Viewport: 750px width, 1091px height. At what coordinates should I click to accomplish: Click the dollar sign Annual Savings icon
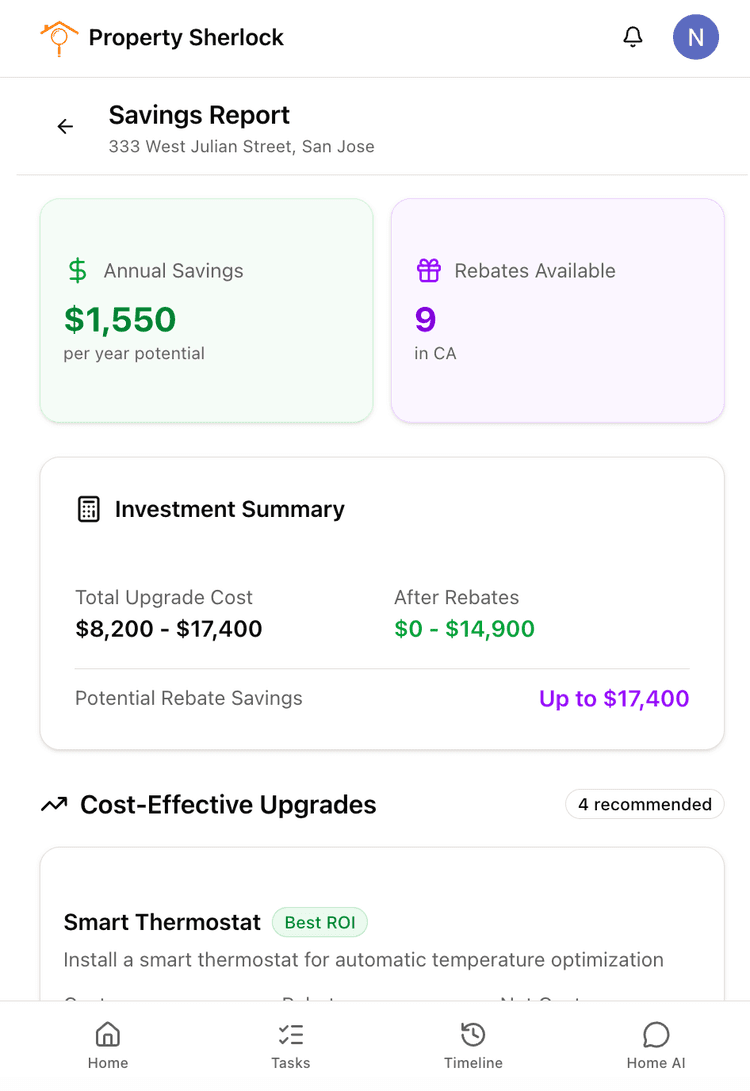[x=77, y=271]
